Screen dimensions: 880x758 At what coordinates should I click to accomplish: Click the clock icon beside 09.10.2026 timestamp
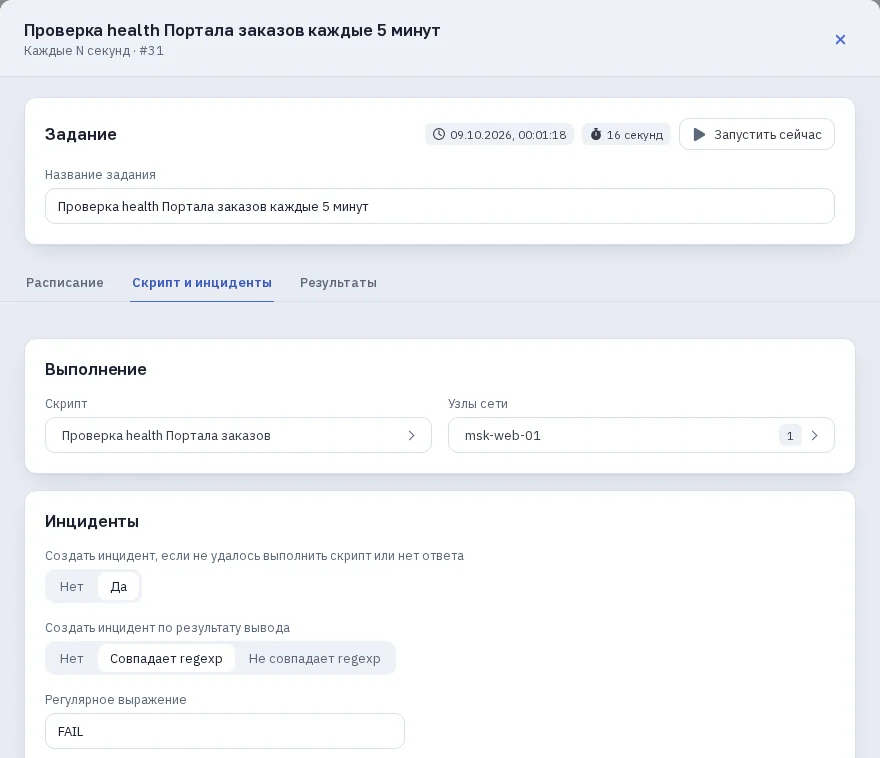point(439,134)
